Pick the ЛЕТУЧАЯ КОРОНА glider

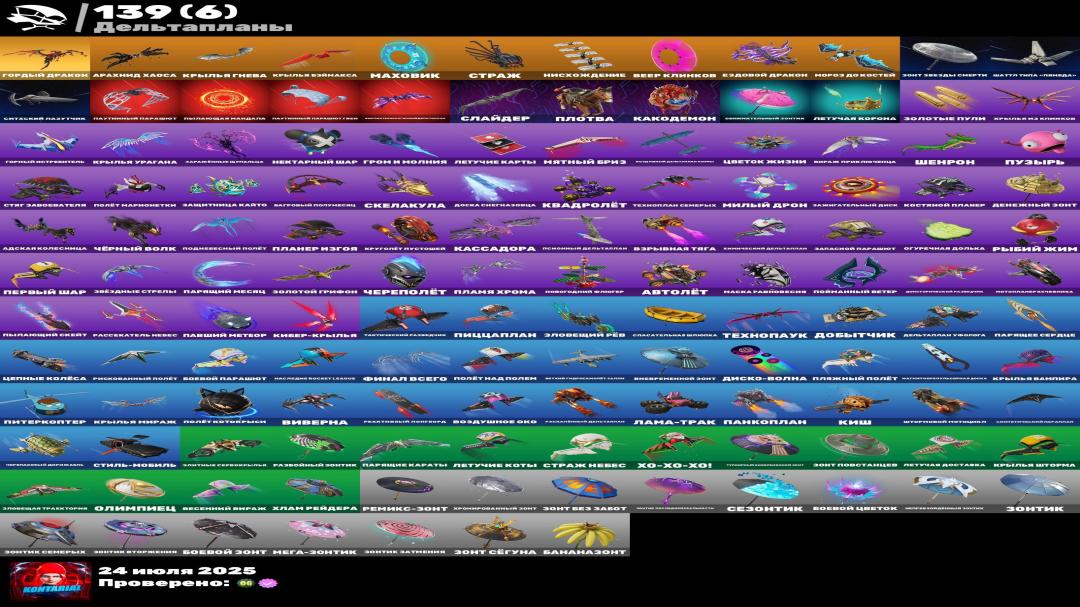(x=855, y=102)
